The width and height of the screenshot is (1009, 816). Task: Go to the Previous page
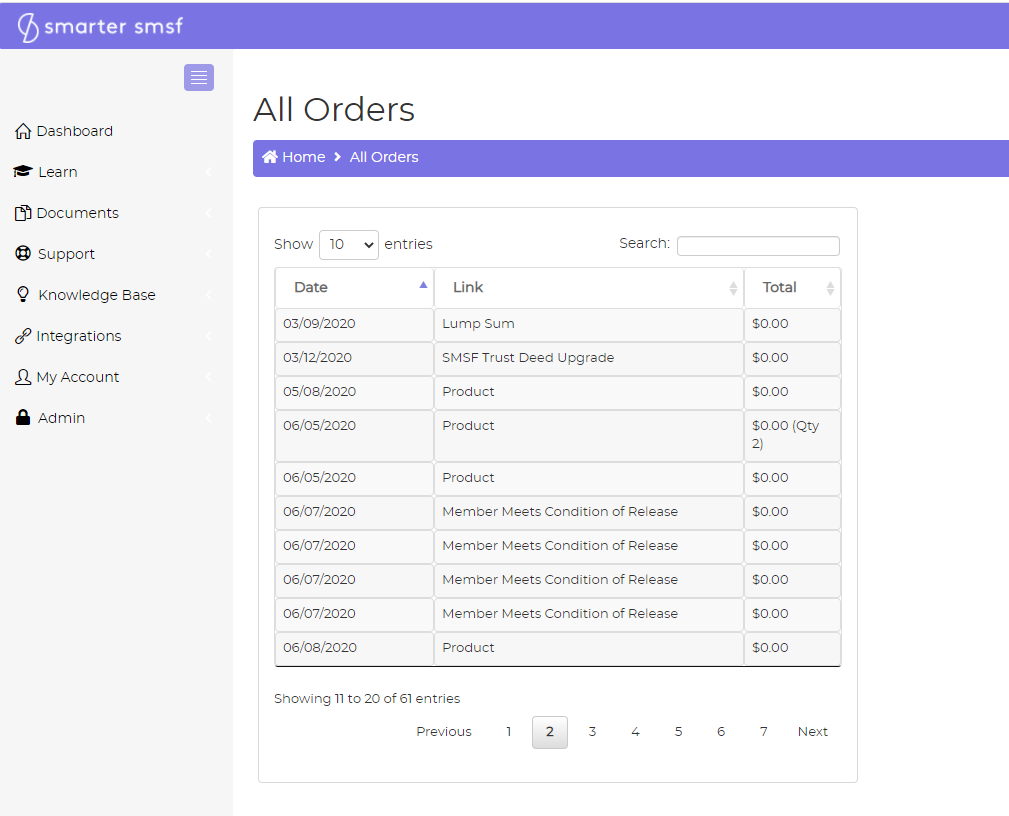click(x=444, y=732)
